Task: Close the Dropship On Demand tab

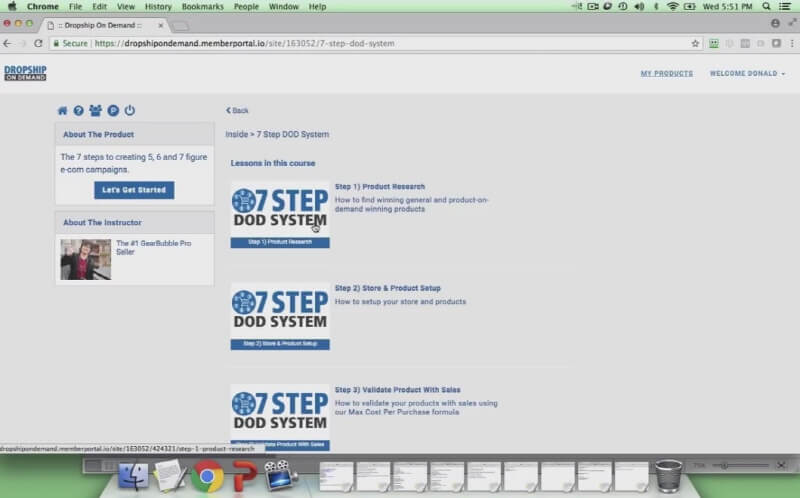Action: pos(161,25)
